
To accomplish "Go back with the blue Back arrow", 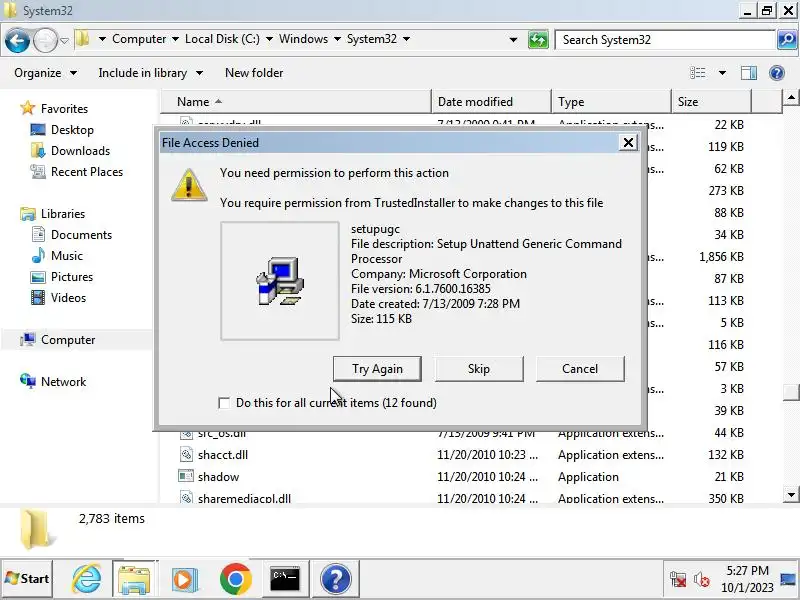I will click(17, 40).
